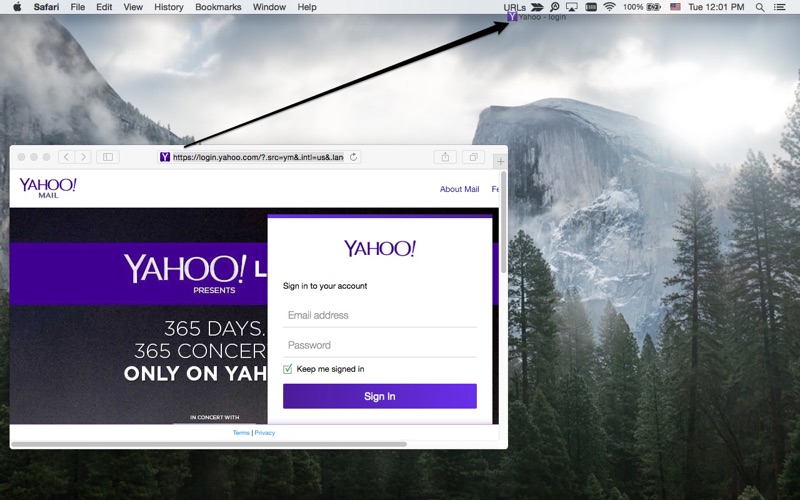Click the horizontal page scrollbar
The image size is (800, 500).
pos(209,444)
